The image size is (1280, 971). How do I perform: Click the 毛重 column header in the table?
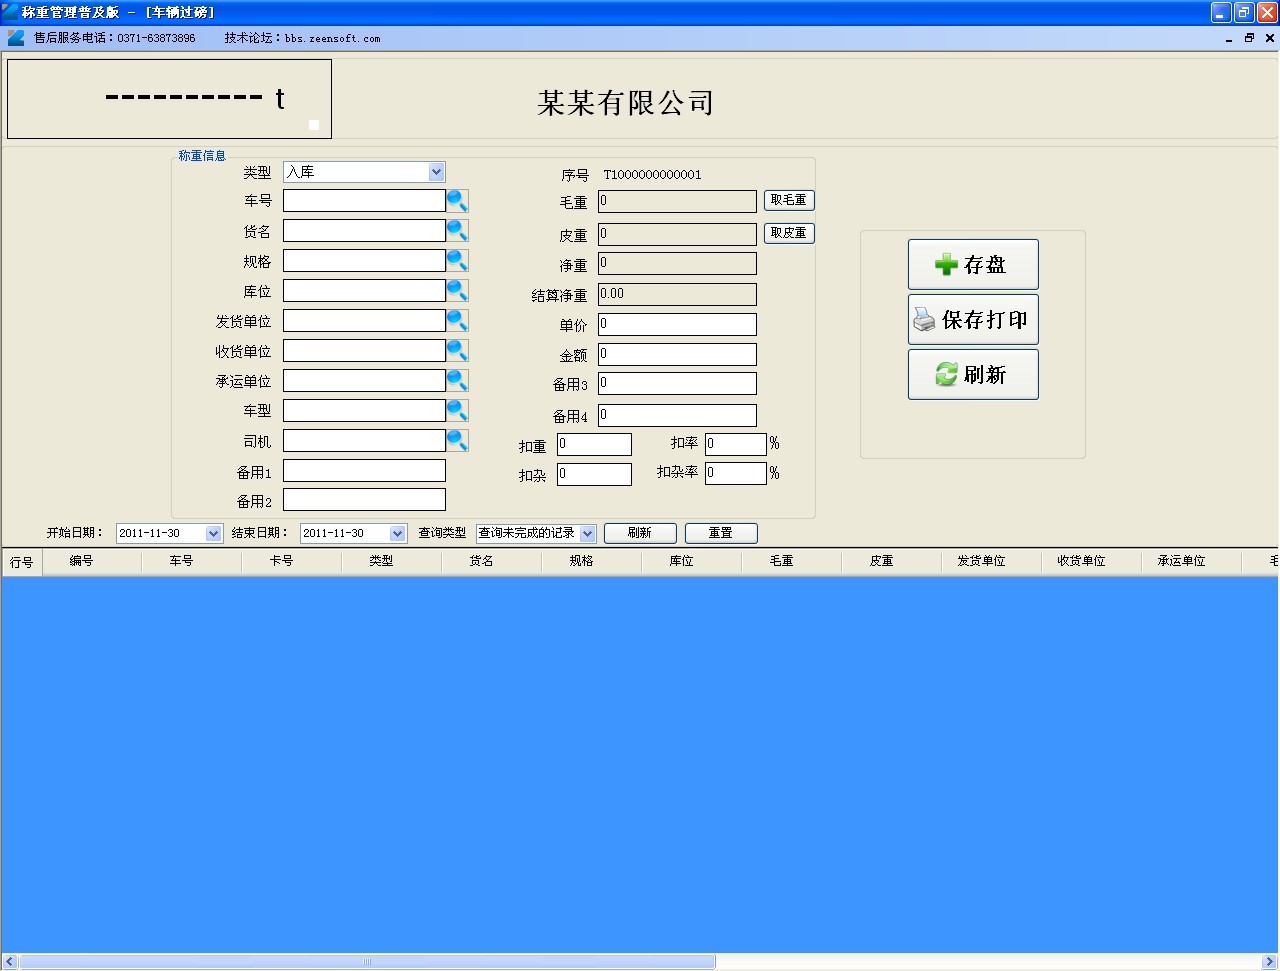[791, 562]
